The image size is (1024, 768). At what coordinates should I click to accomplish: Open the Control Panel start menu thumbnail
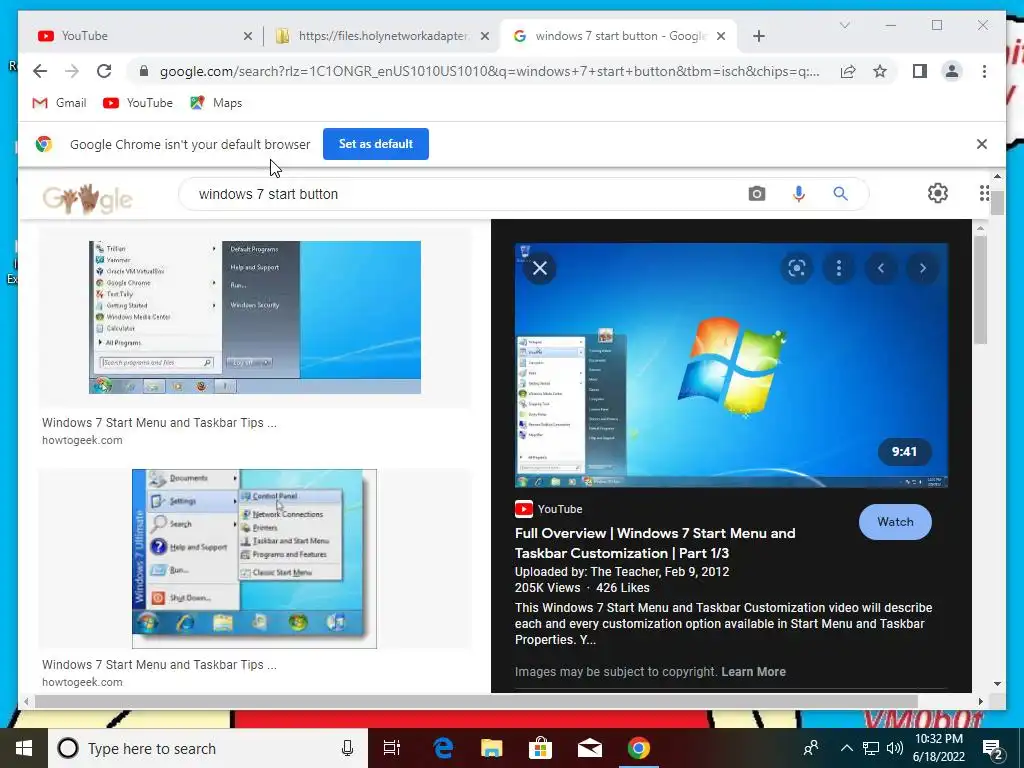pos(254,559)
